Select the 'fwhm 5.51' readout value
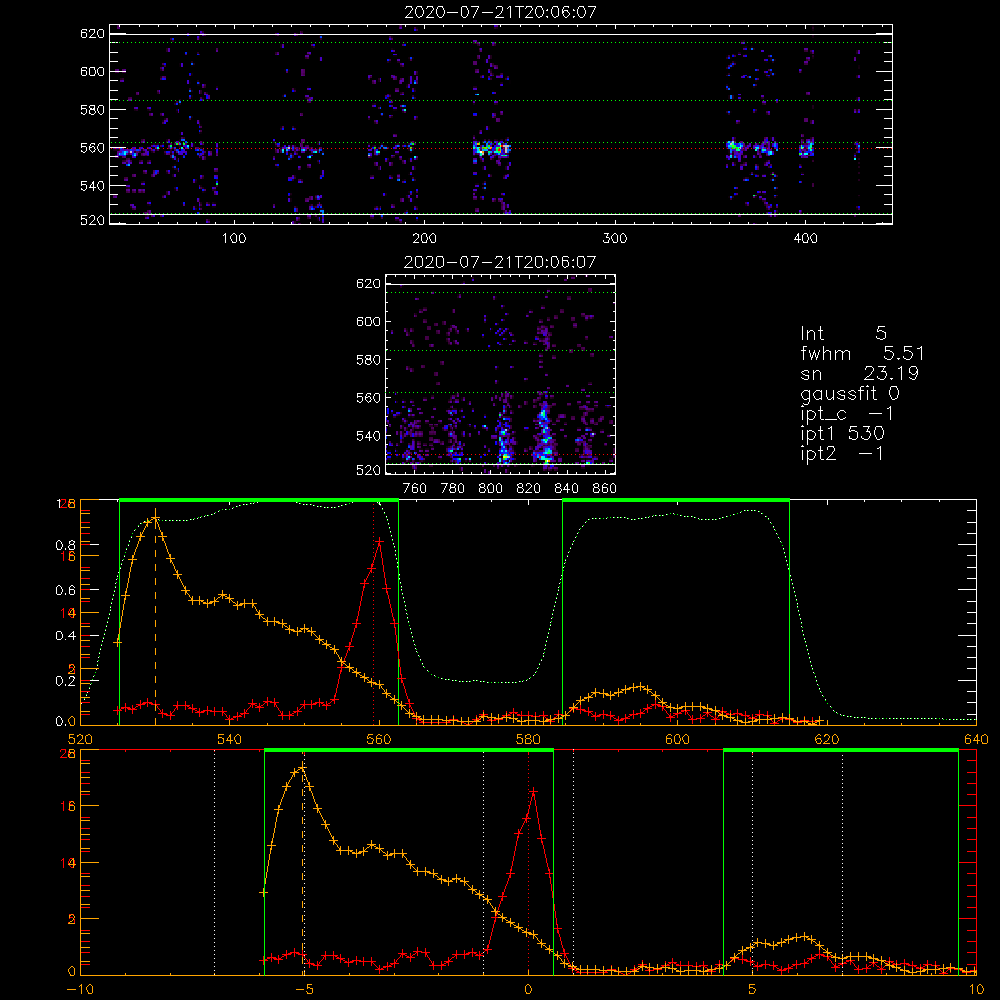1000x1000 pixels. pos(904,353)
